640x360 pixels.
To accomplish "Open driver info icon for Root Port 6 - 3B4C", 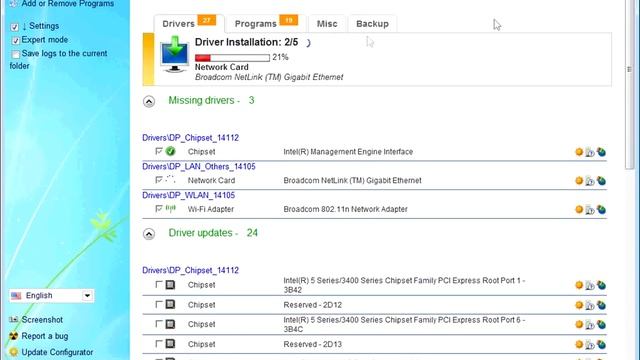I will click(x=590, y=325).
